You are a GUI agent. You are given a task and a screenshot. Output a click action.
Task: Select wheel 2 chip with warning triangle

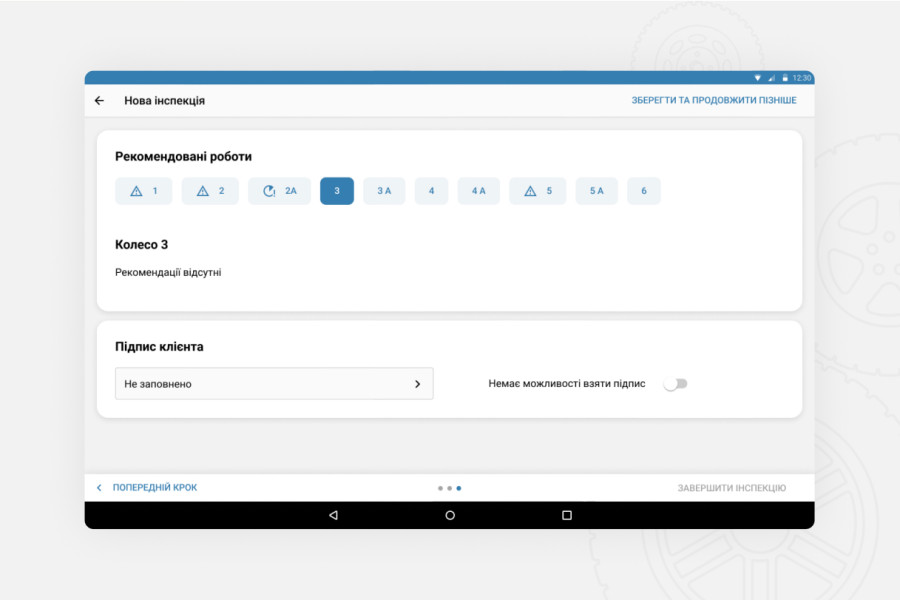210,191
